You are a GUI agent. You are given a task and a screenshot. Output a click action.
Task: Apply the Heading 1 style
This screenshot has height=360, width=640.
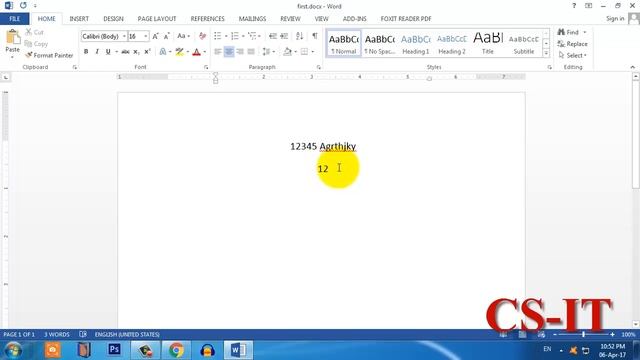coord(416,44)
